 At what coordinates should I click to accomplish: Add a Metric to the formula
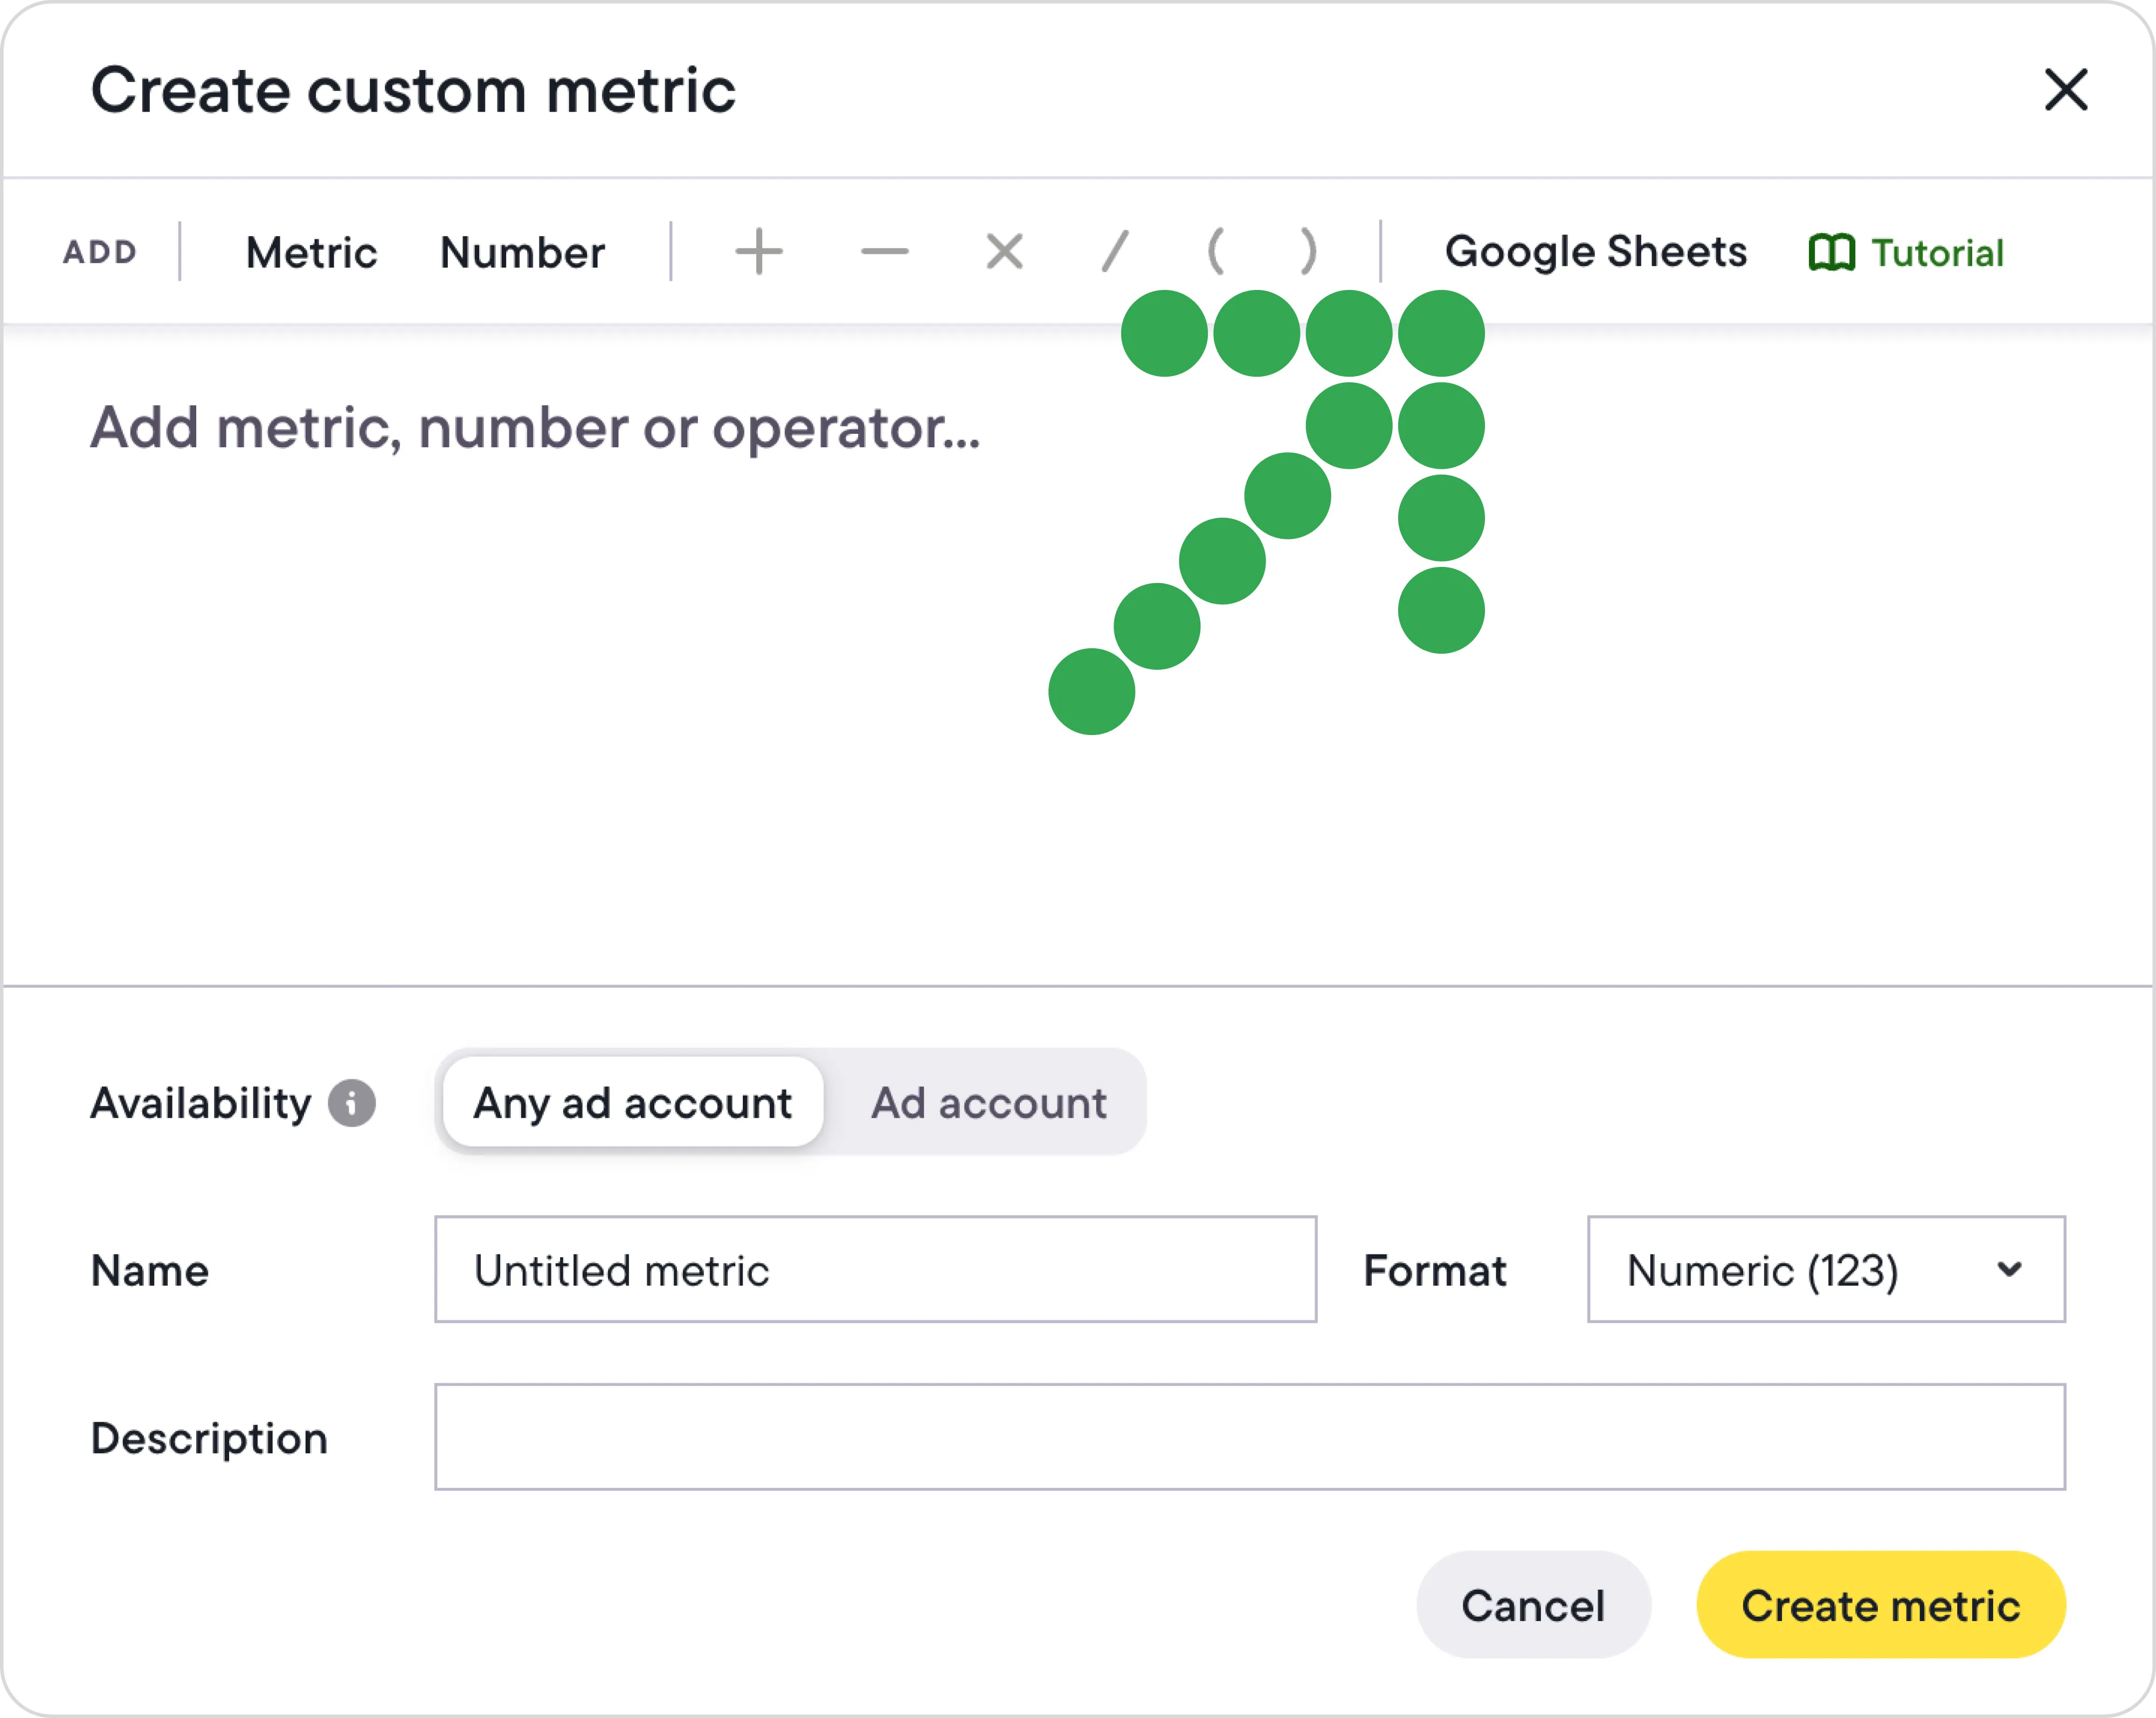[311, 253]
